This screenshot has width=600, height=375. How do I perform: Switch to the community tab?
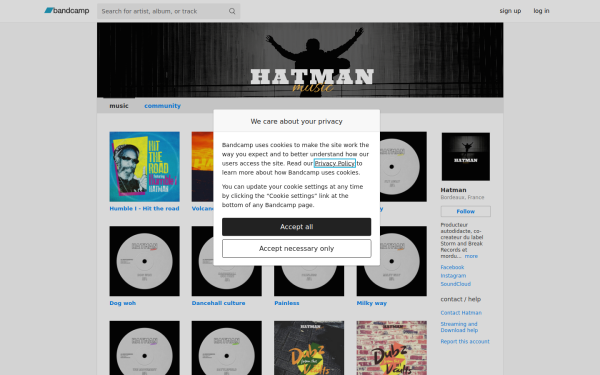162,106
